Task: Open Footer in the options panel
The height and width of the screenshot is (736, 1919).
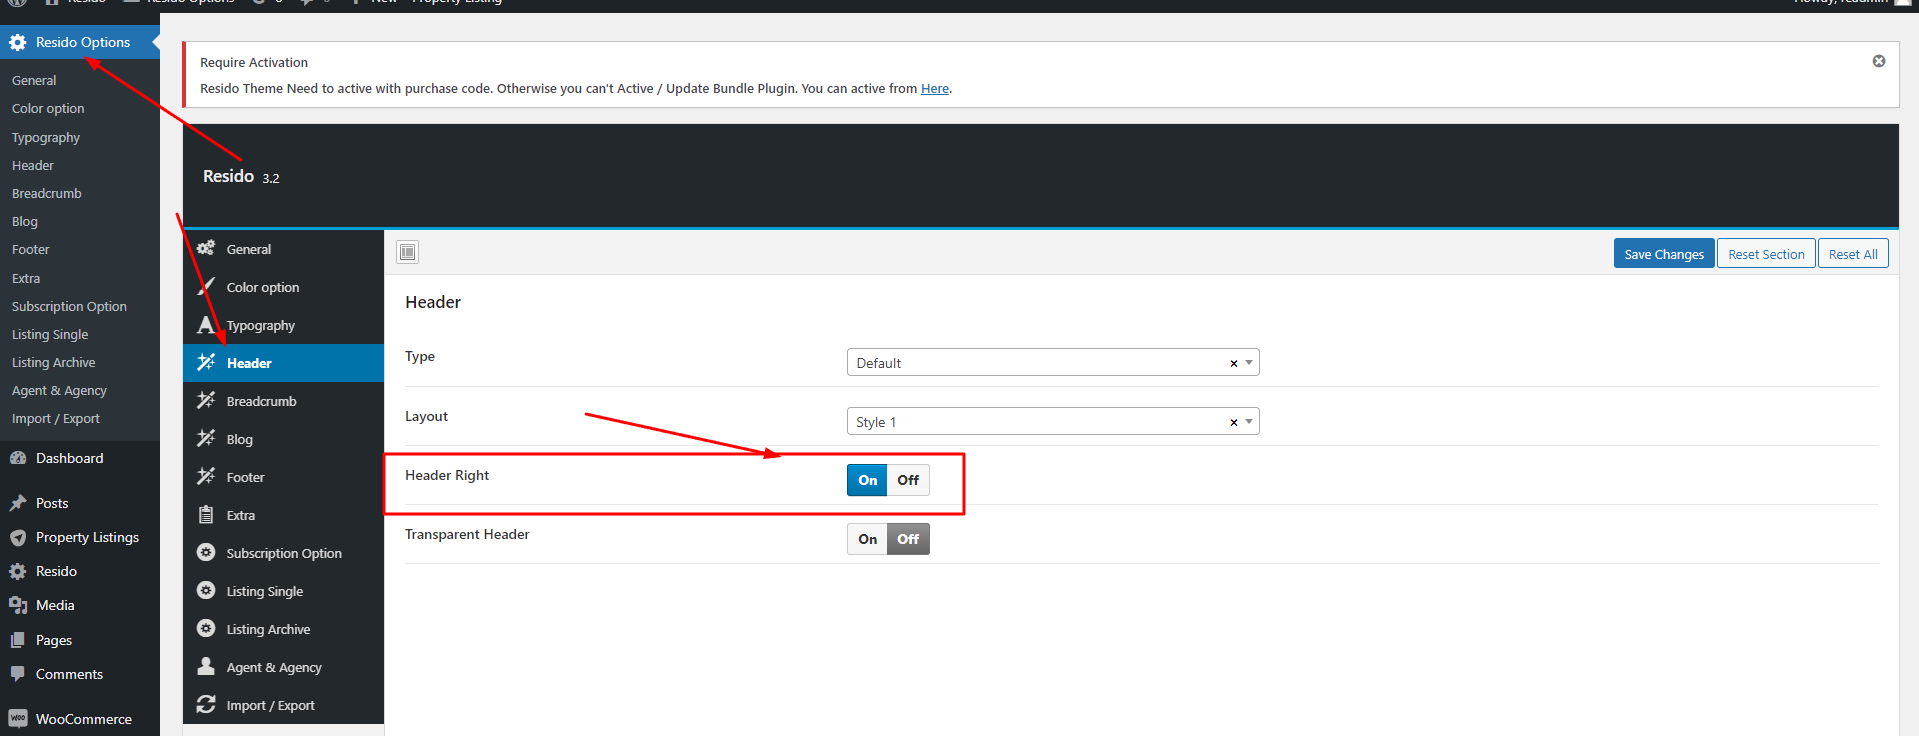Action: click(x=283, y=477)
